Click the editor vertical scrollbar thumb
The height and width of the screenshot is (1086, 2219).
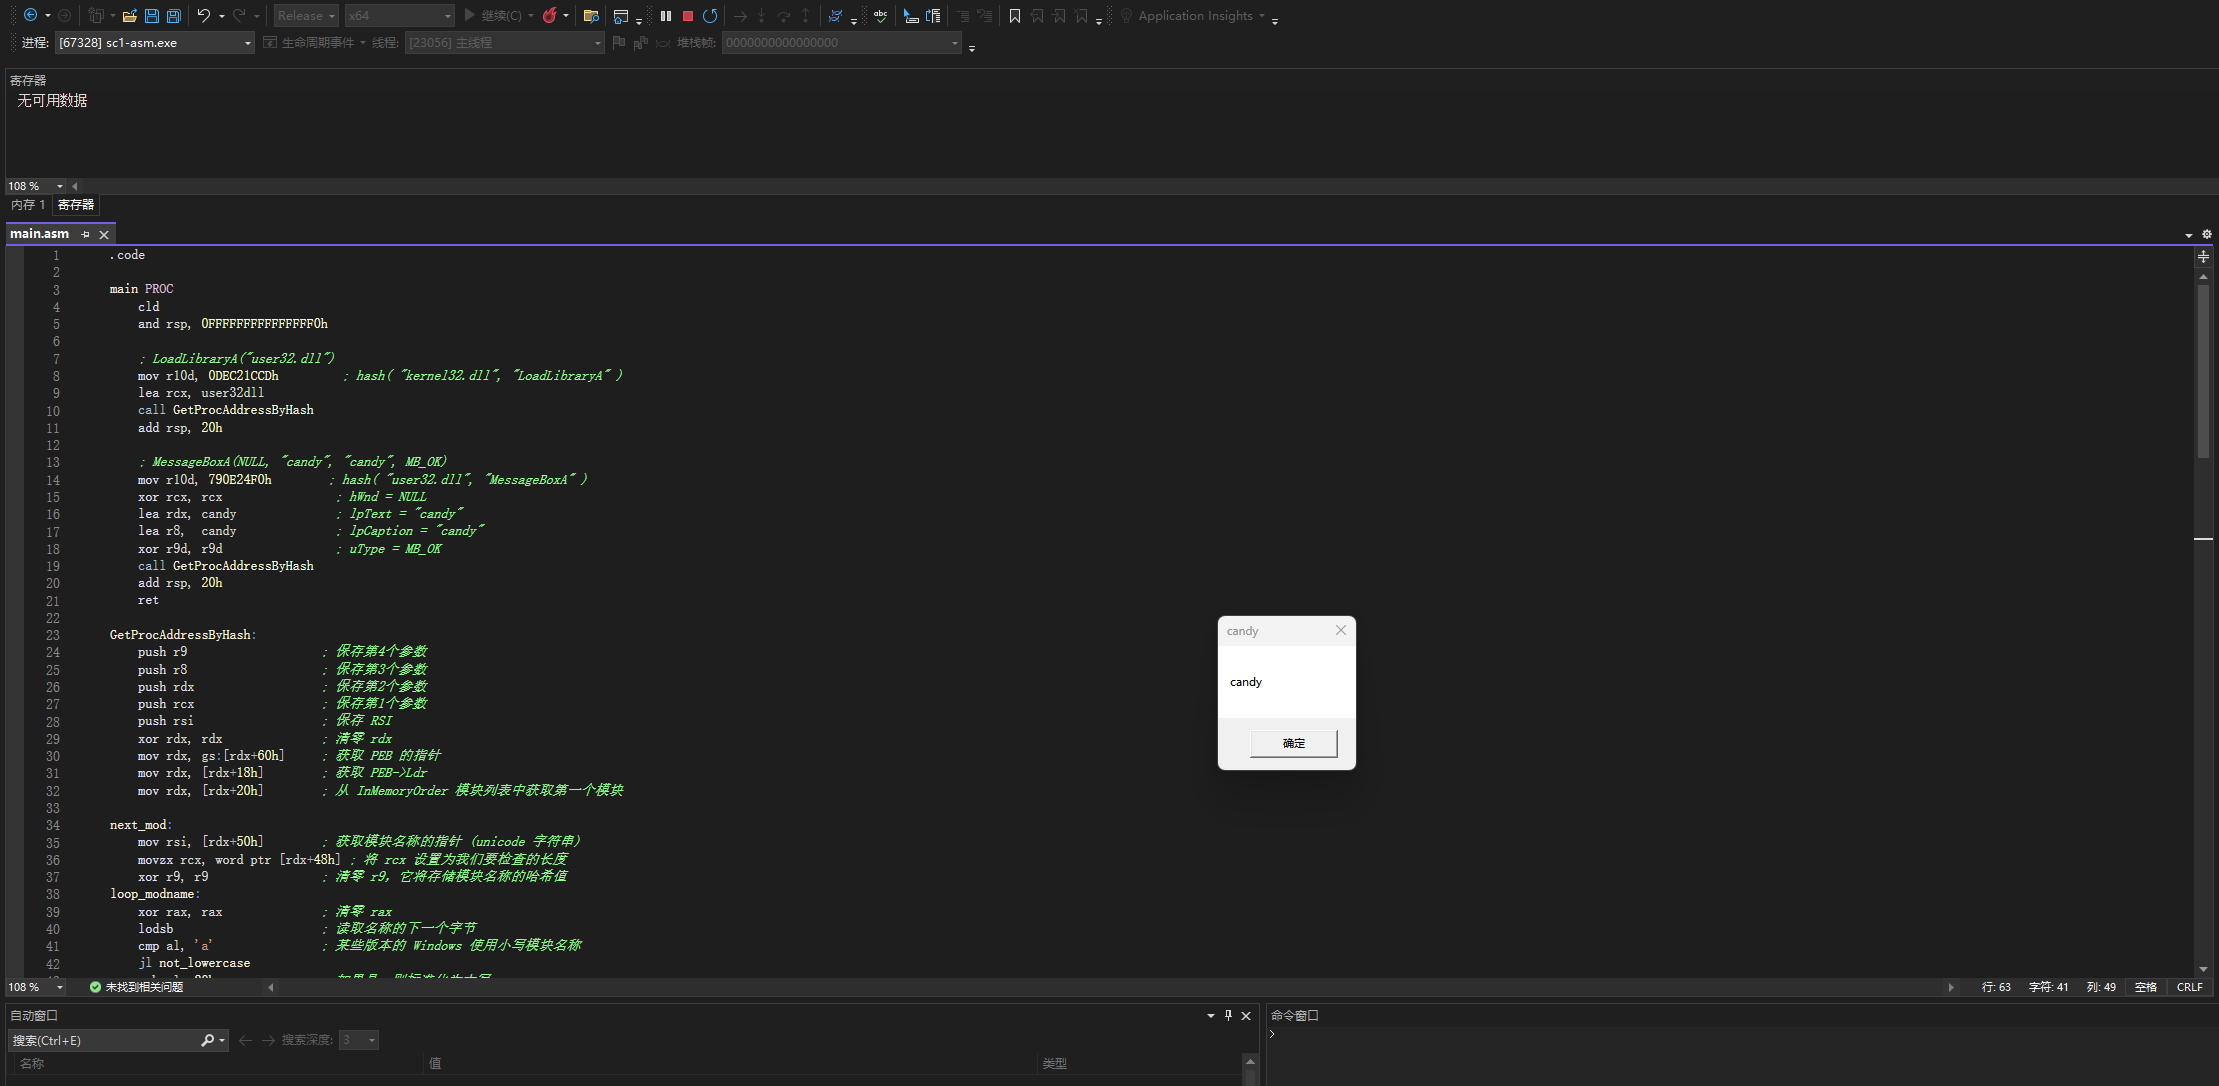2203,370
